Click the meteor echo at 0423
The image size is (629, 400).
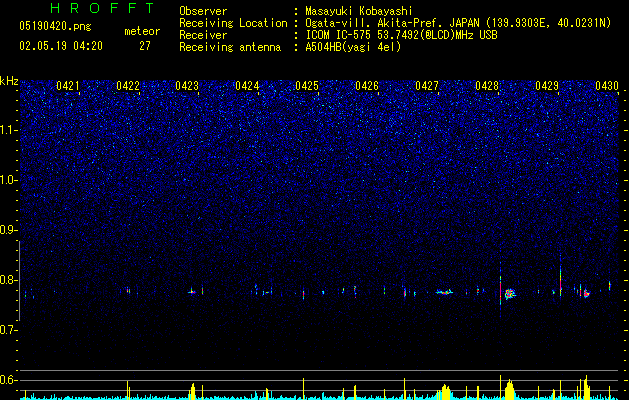[x=192, y=292]
